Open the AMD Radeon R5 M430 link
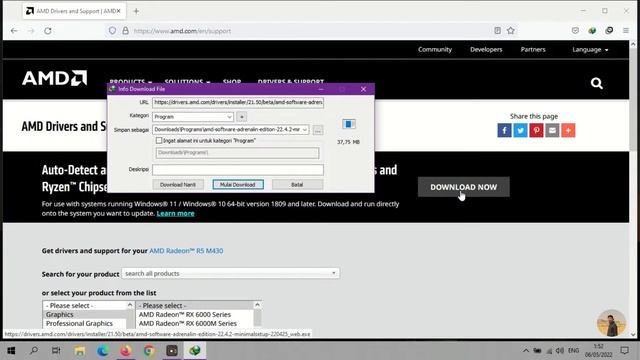This screenshot has width=640, height=360. click(x=186, y=251)
